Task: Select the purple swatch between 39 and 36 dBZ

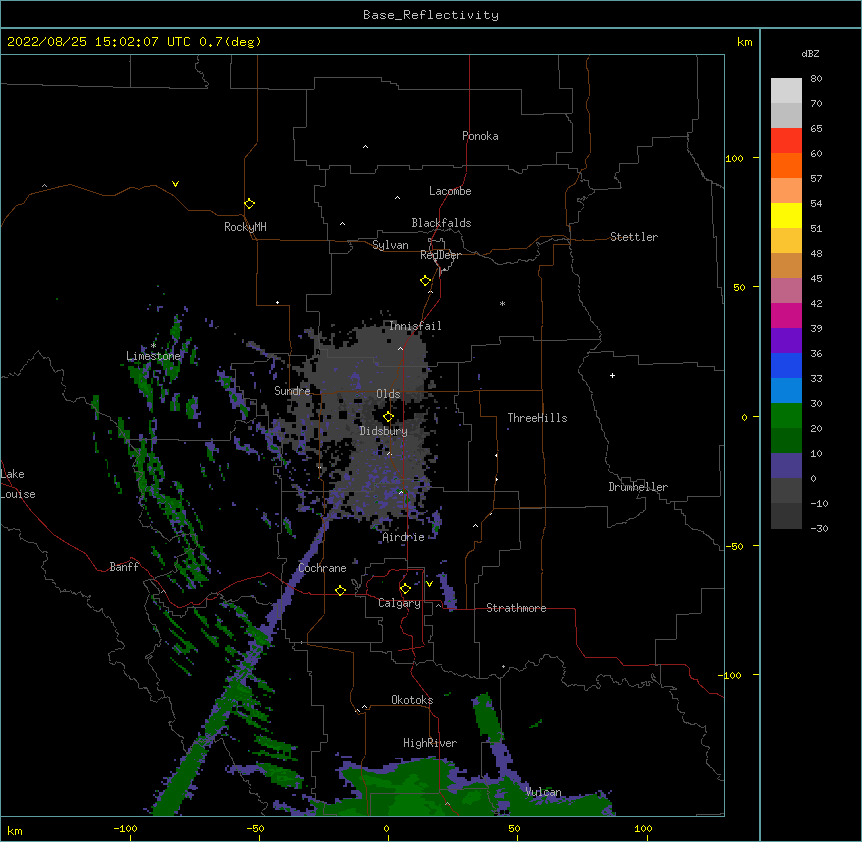Action: pos(786,341)
